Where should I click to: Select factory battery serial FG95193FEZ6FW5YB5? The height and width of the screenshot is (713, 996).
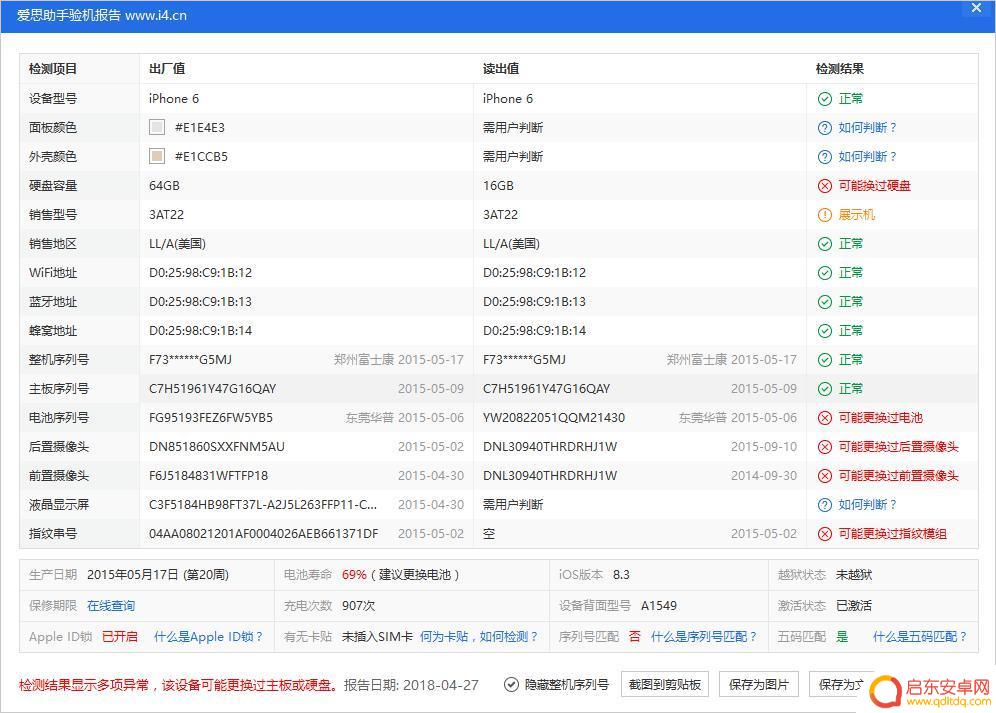click(211, 418)
